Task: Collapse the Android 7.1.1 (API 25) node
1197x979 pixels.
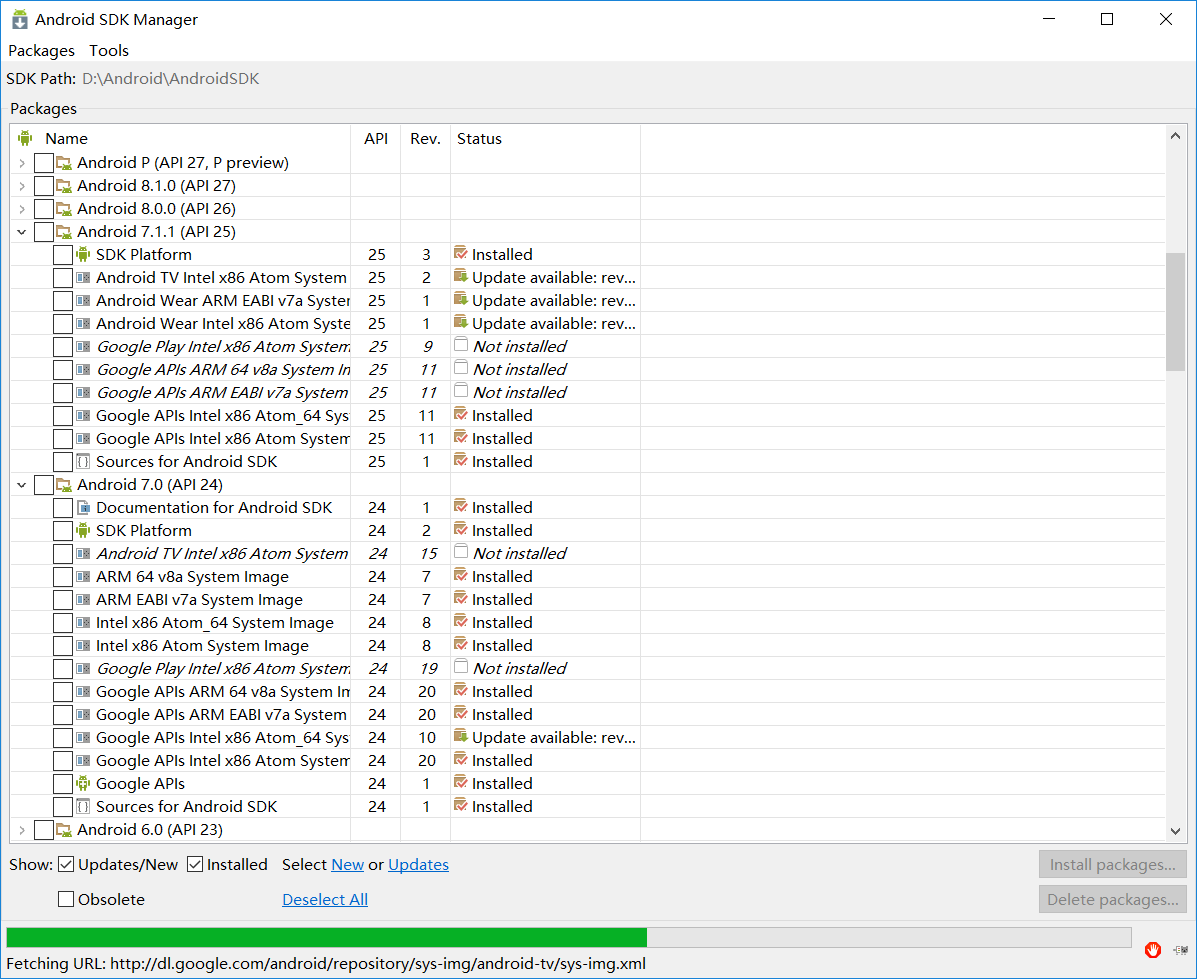Action: (21, 231)
